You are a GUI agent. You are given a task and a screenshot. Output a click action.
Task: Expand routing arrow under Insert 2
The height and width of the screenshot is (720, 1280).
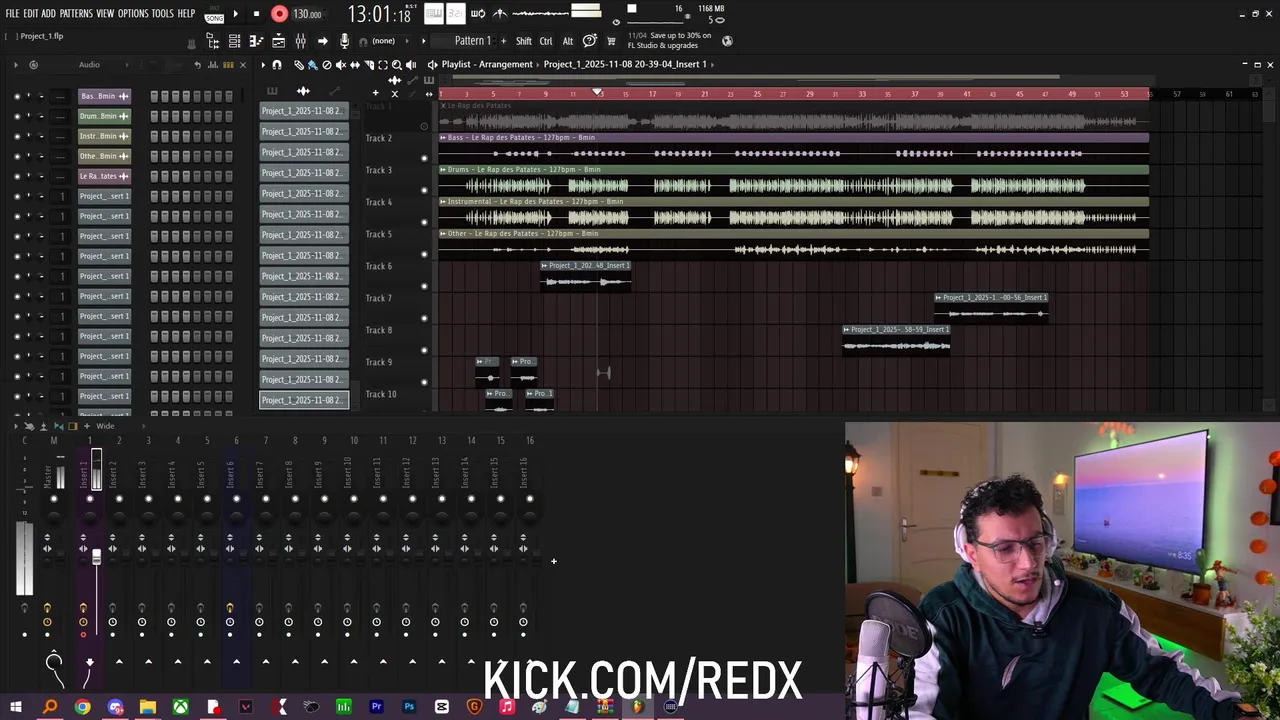[119, 661]
